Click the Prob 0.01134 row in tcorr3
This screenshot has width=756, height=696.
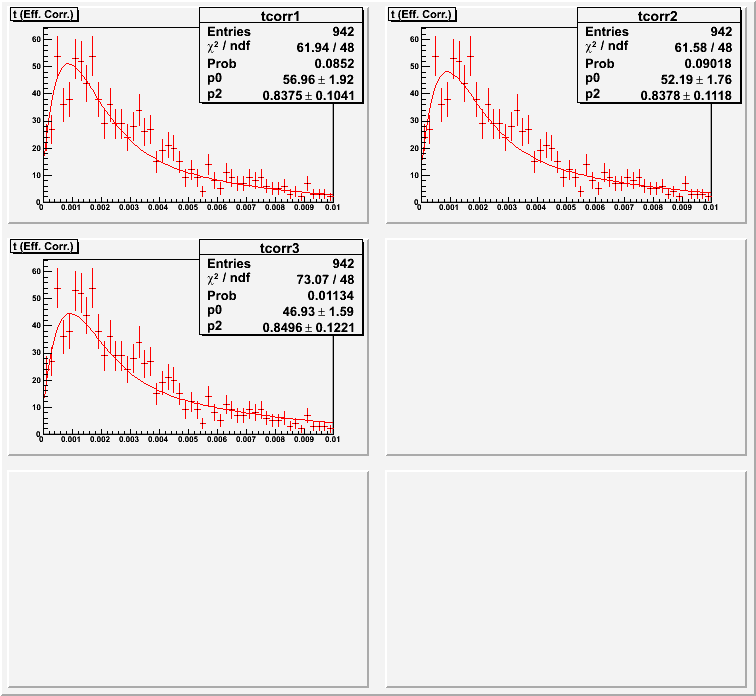281,295
